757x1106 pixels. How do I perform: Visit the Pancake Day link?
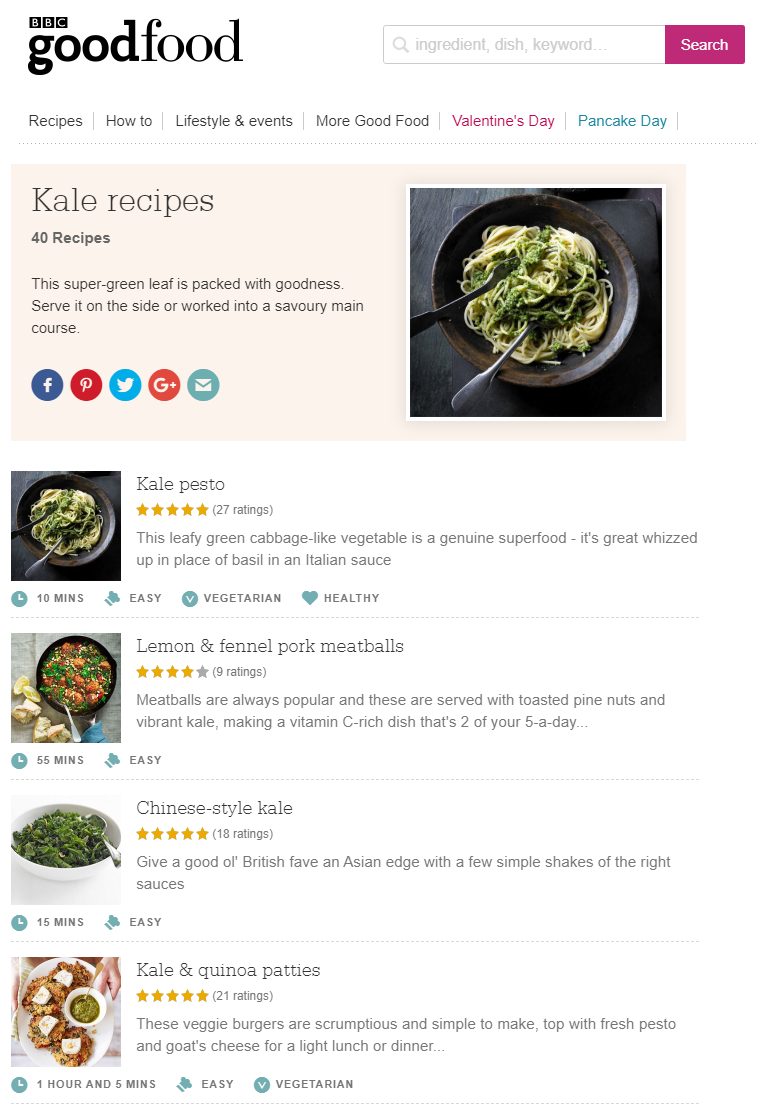point(622,121)
